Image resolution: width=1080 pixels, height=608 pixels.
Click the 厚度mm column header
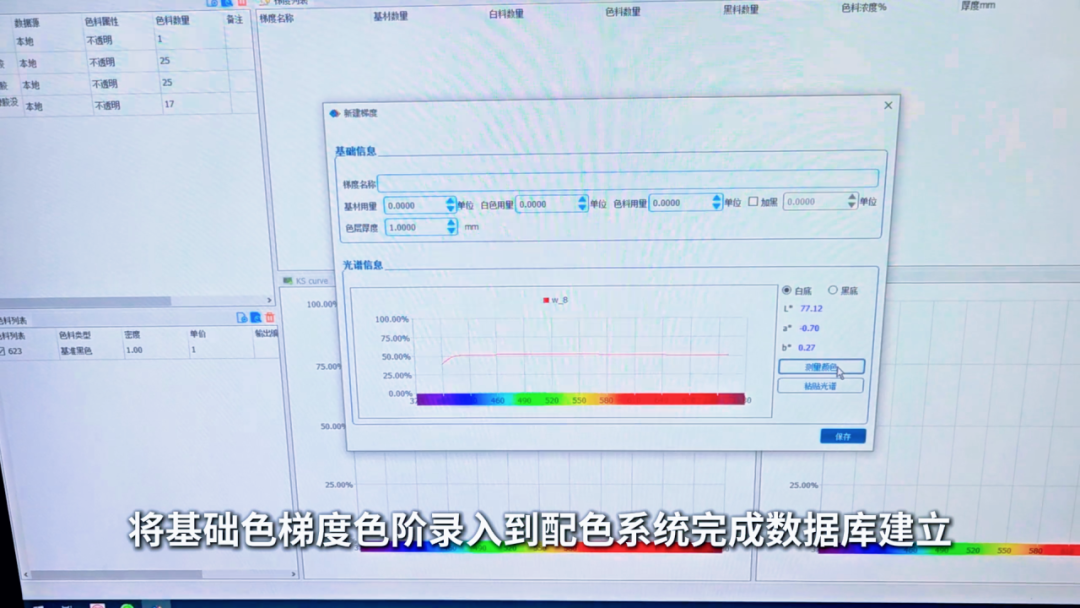coord(978,6)
